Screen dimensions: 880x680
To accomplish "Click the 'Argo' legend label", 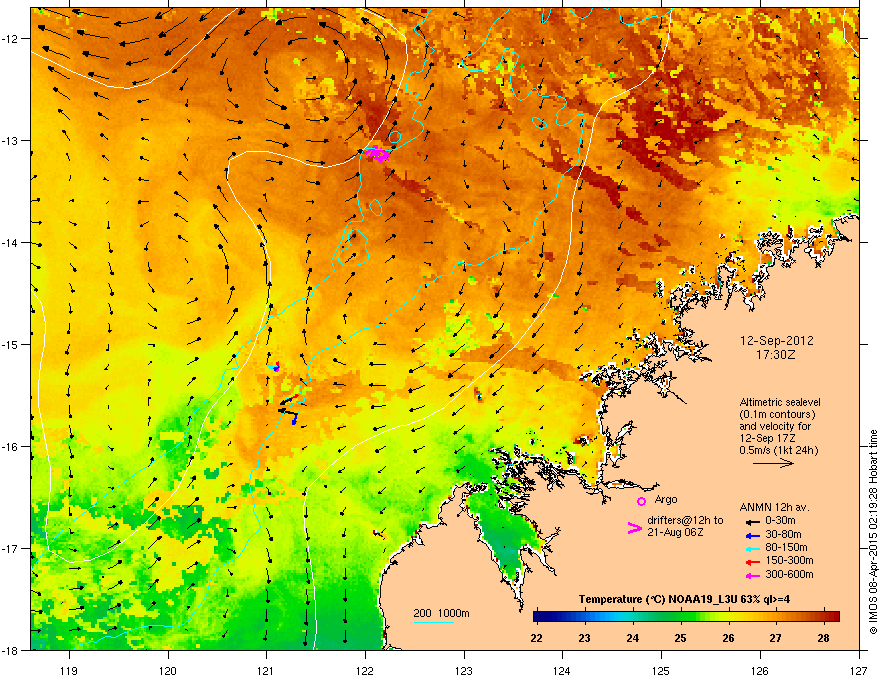I will click(x=666, y=499).
